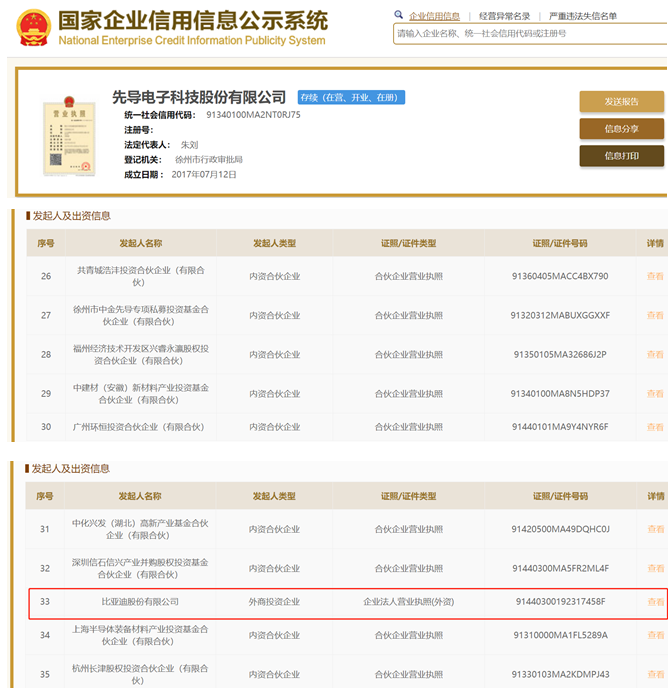This screenshot has height=690, width=668.
Task: Click 企业法人营业执照(外资) cell
Action: pos(408,602)
